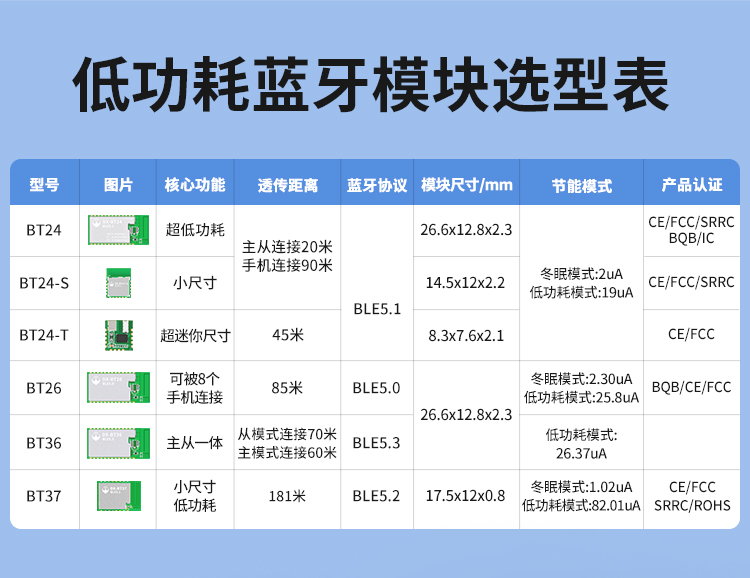Viewport: 750px width, 578px height.
Task: Click the BT24-S module product image
Action: (118, 283)
